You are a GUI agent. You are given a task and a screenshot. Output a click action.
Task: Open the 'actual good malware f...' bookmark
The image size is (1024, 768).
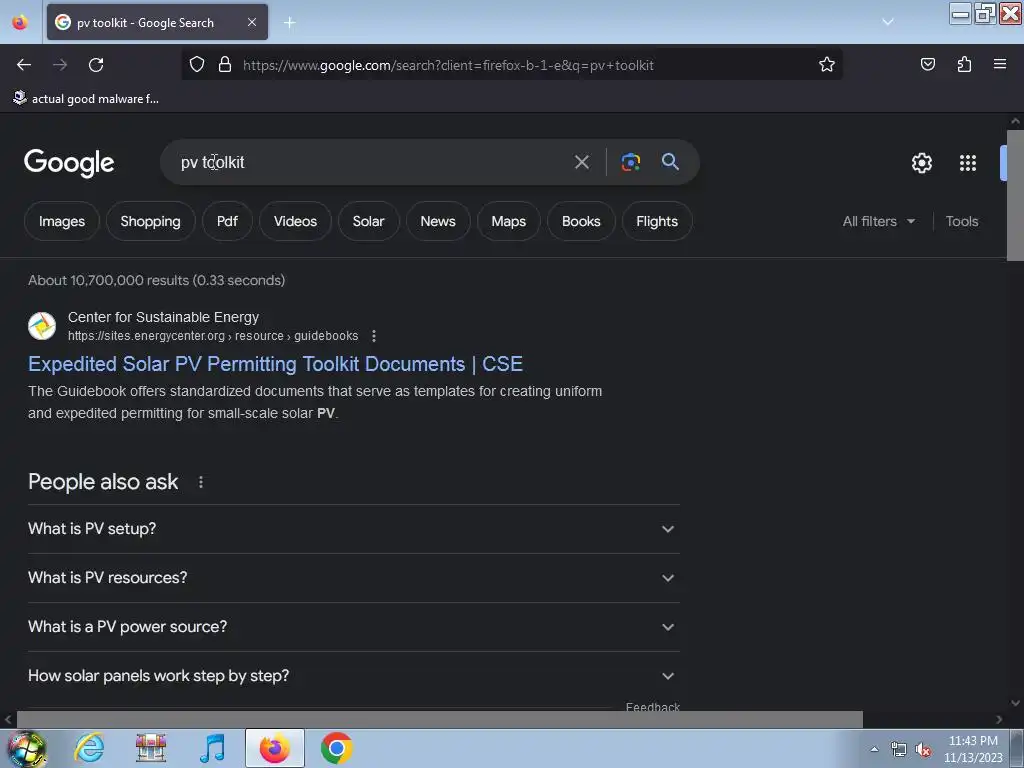86,99
